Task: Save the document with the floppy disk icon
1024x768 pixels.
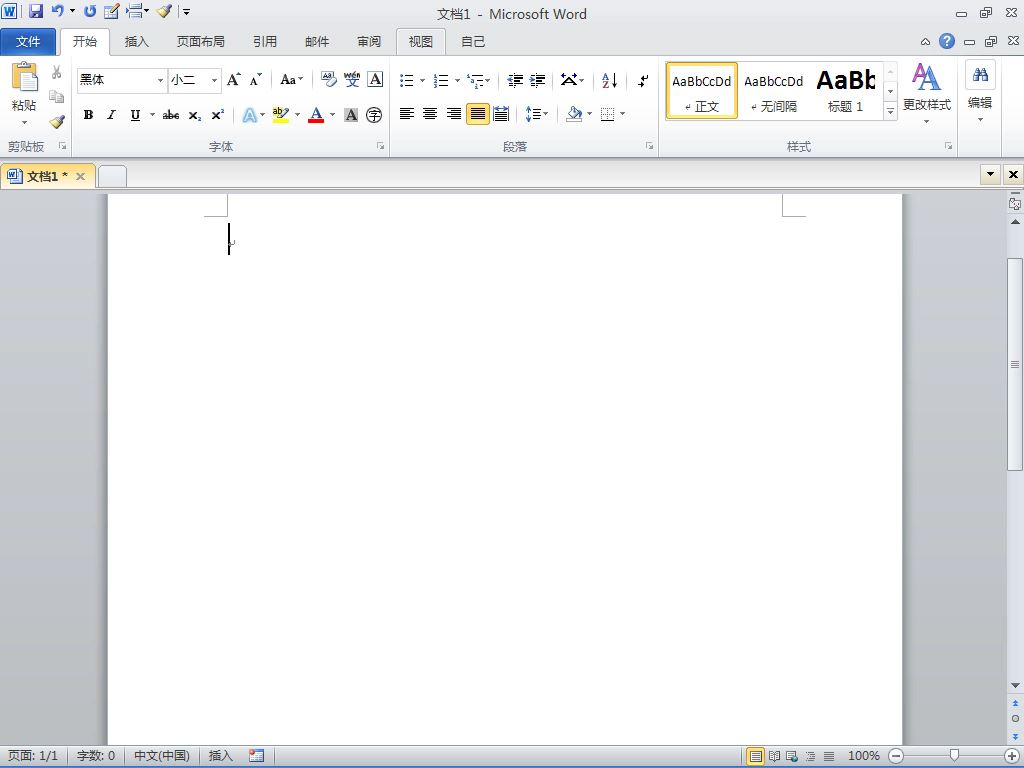Action: (37, 11)
